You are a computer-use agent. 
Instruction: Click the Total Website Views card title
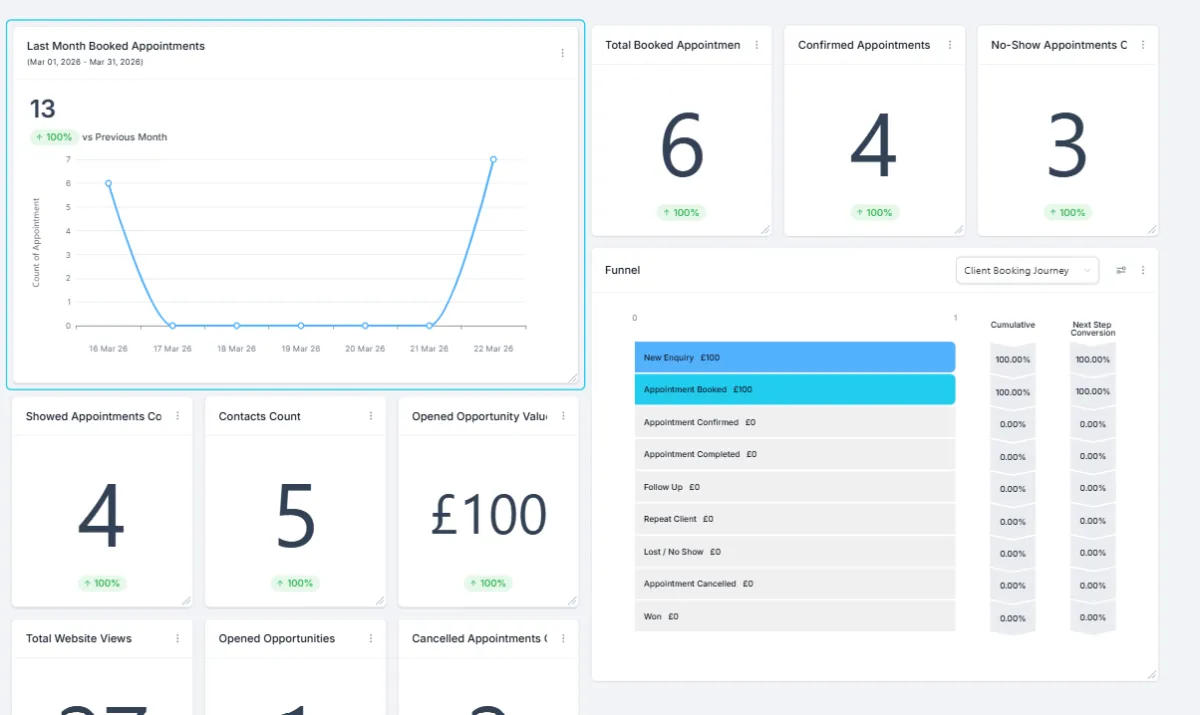point(79,638)
